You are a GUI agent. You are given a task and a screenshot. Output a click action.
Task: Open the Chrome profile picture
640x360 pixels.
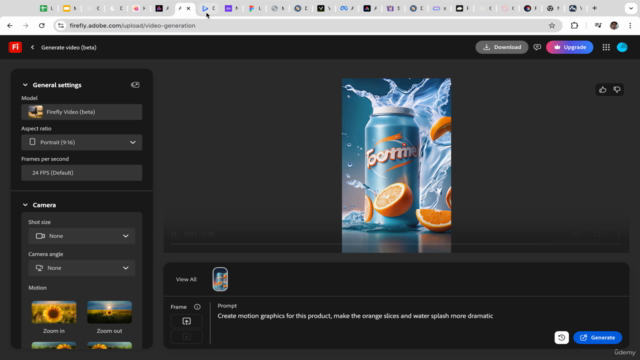[x=614, y=25]
